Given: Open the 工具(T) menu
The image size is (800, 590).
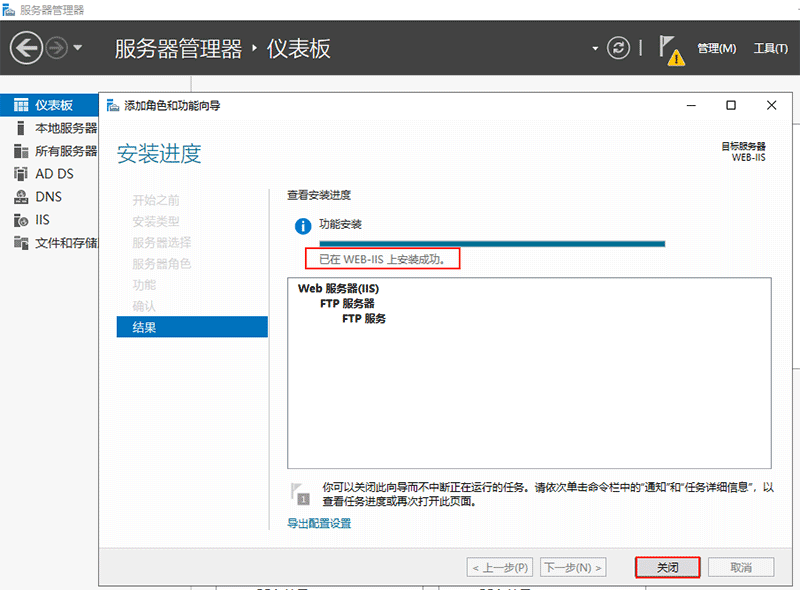Looking at the screenshot, I should (771, 47).
